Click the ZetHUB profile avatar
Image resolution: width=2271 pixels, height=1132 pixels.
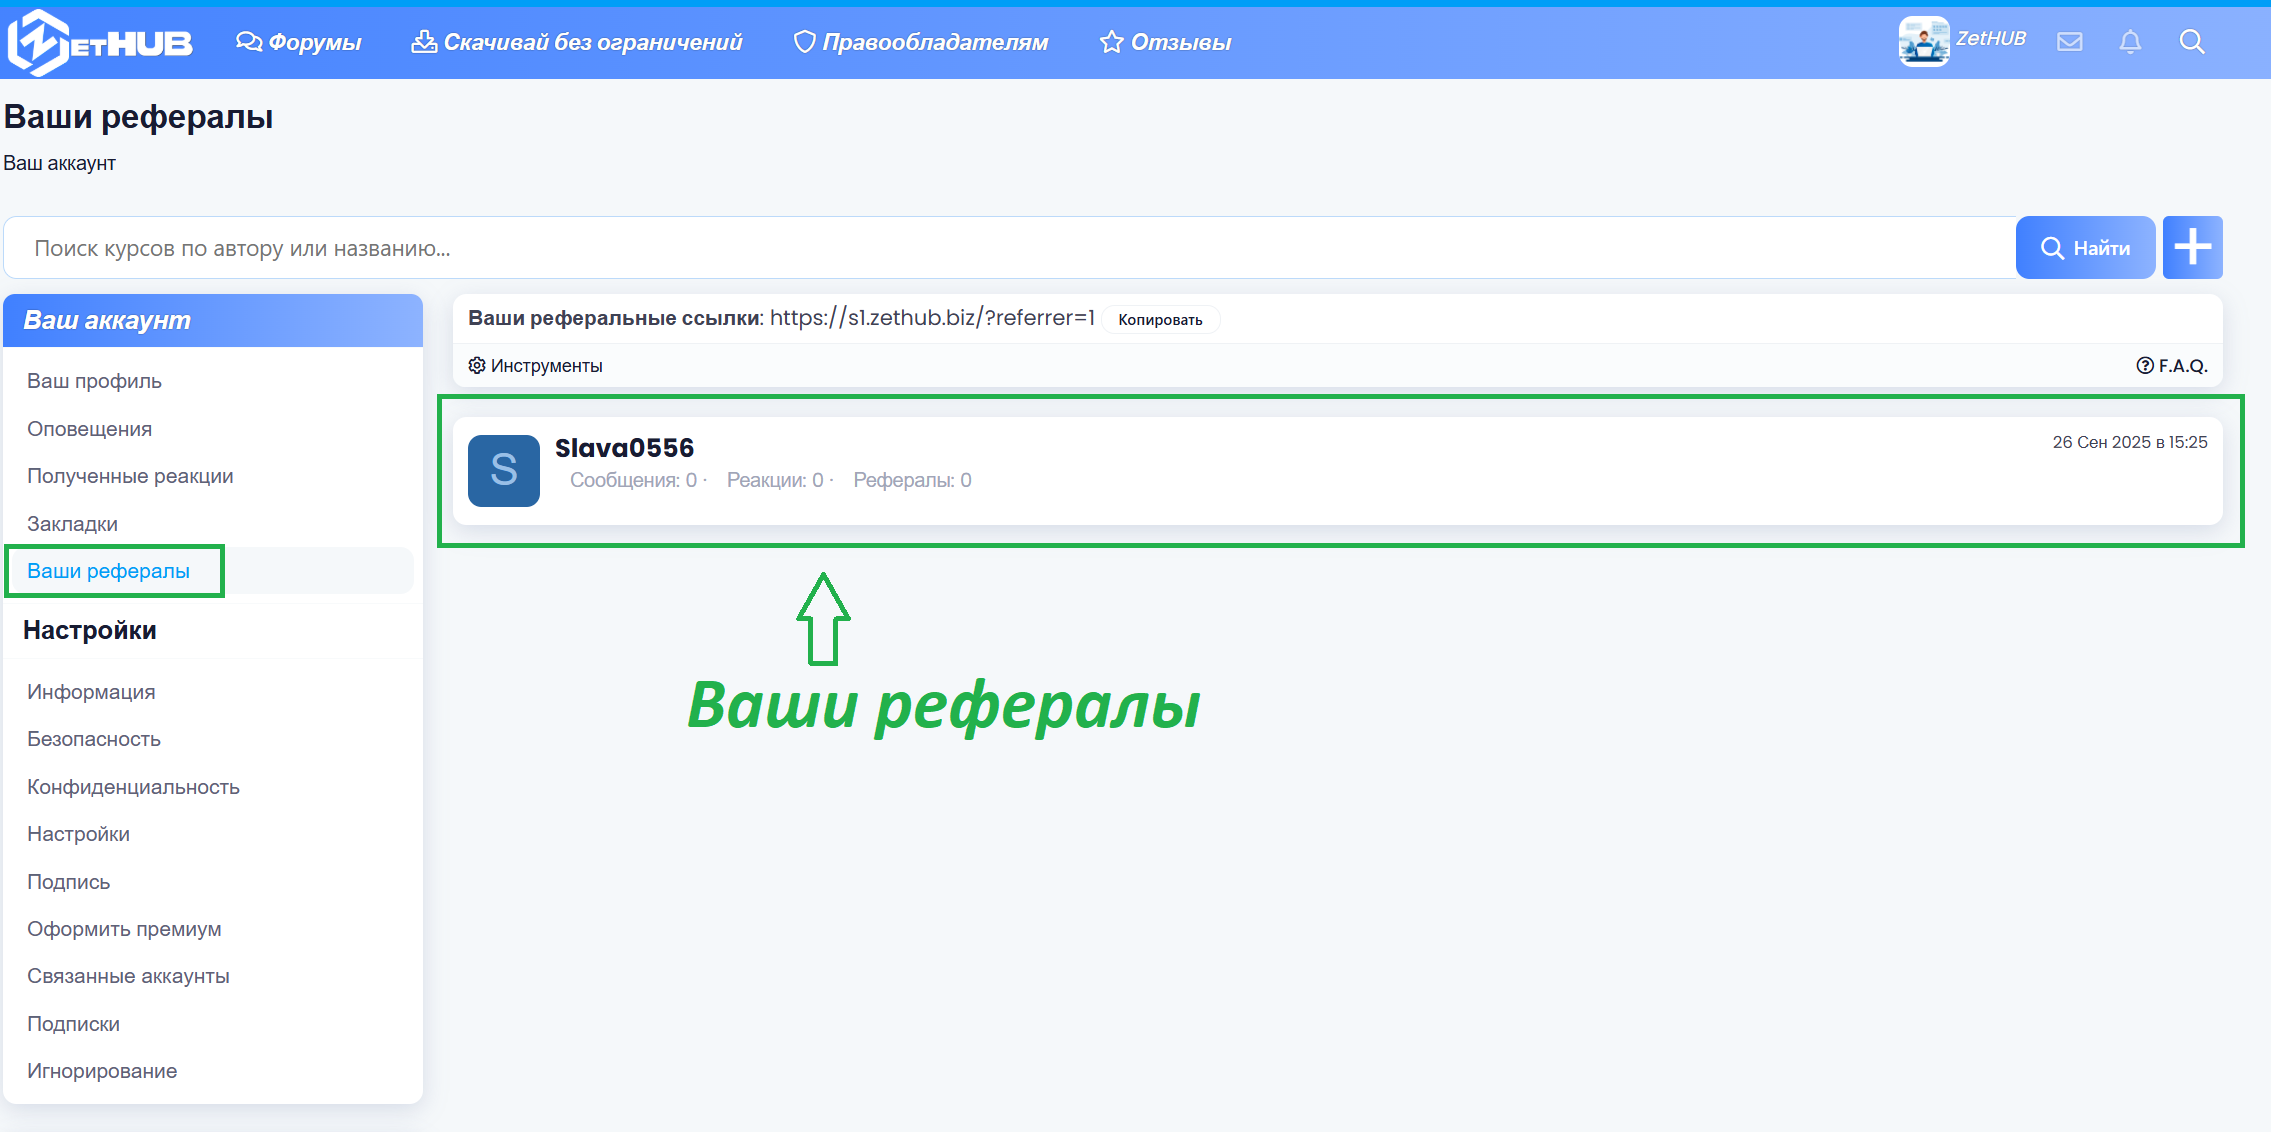click(1923, 41)
